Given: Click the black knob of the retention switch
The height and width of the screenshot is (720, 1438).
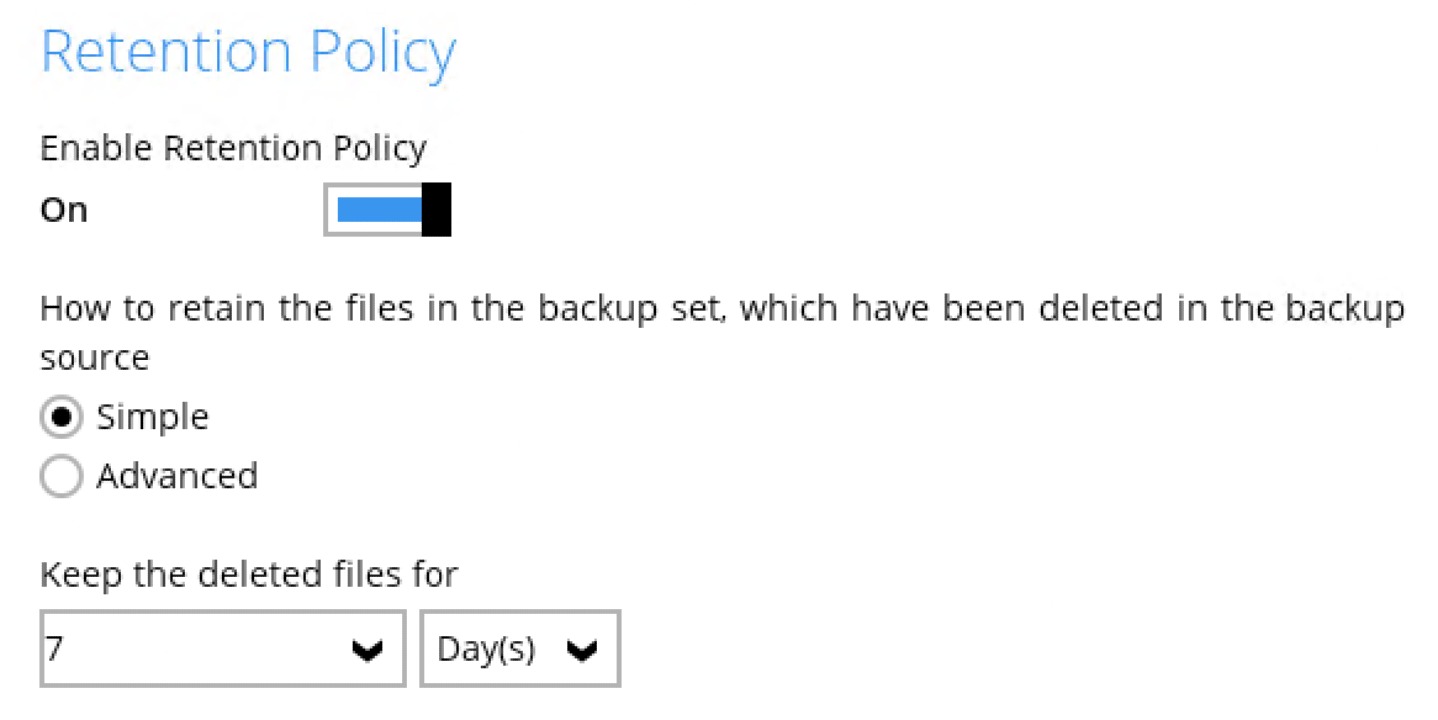Looking at the screenshot, I should pyautogui.click(x=436, y=210).
